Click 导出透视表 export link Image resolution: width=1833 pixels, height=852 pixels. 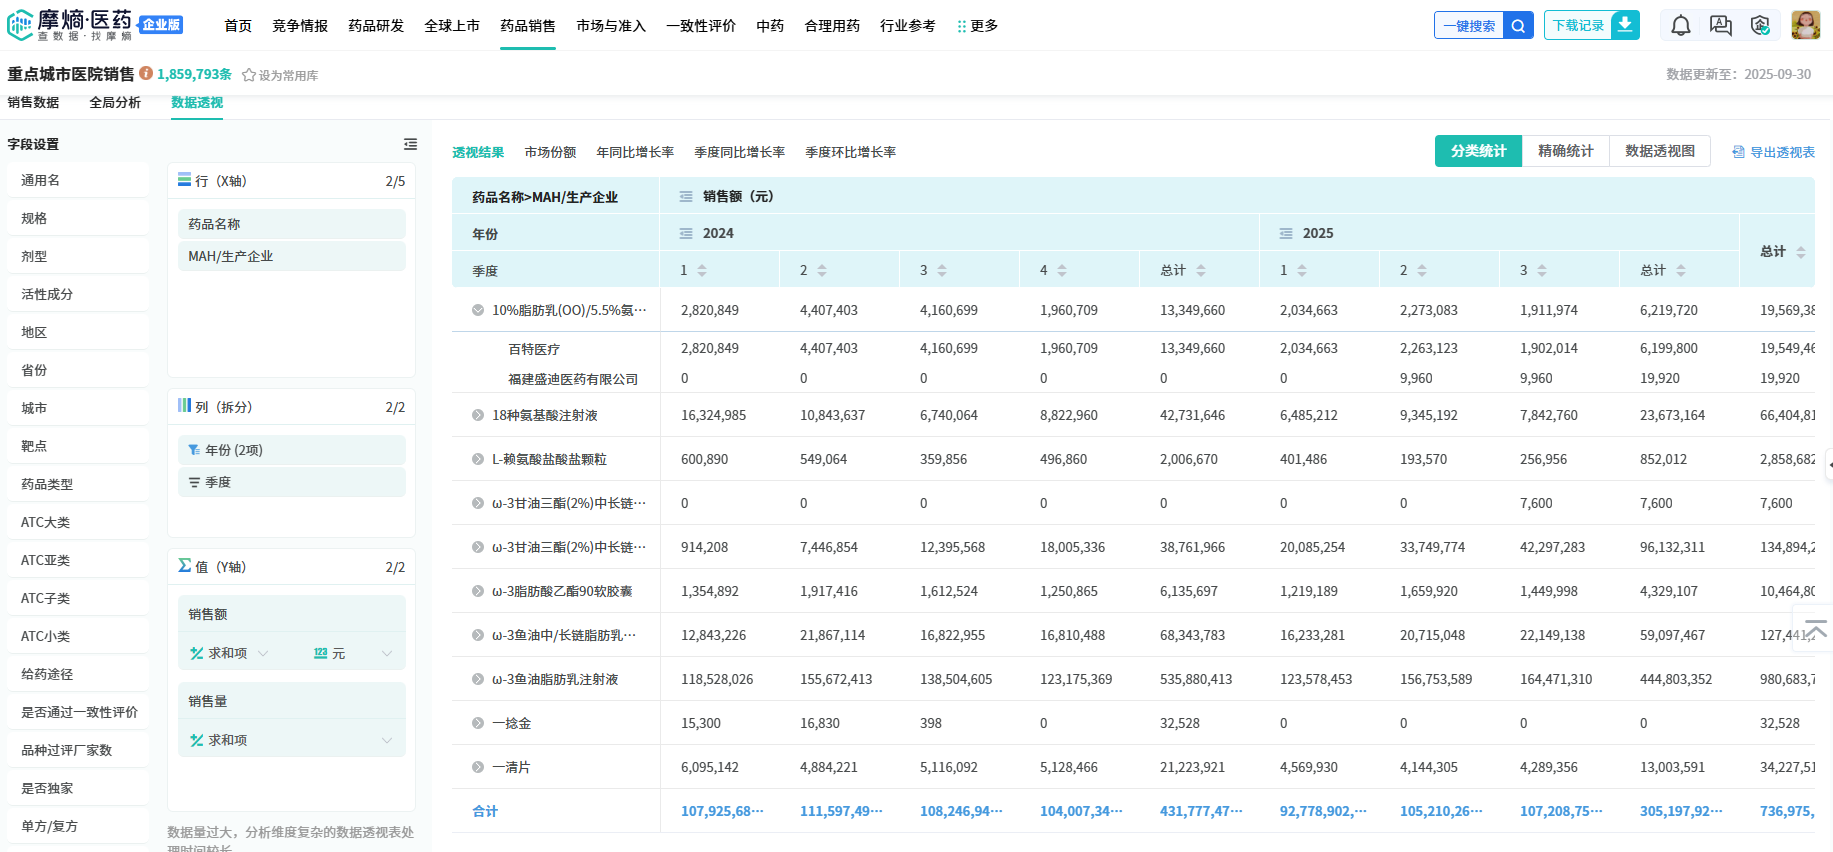1773,152
